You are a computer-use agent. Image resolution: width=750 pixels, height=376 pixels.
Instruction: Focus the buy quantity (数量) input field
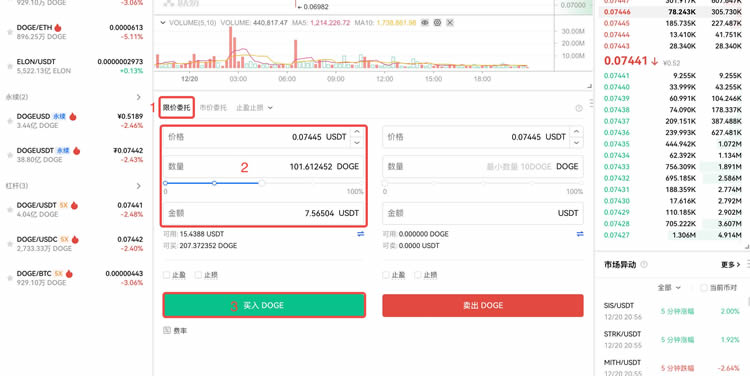(x=263, y=166)
